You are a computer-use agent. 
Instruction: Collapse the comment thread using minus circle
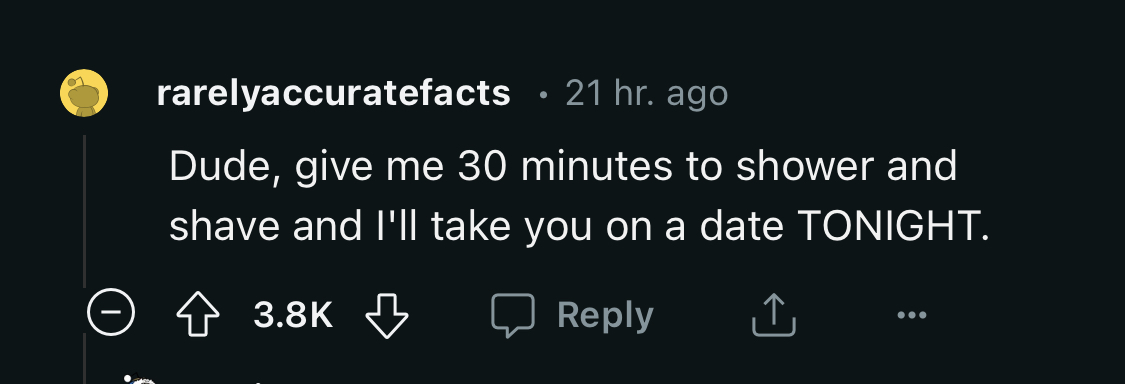(110, 314)
